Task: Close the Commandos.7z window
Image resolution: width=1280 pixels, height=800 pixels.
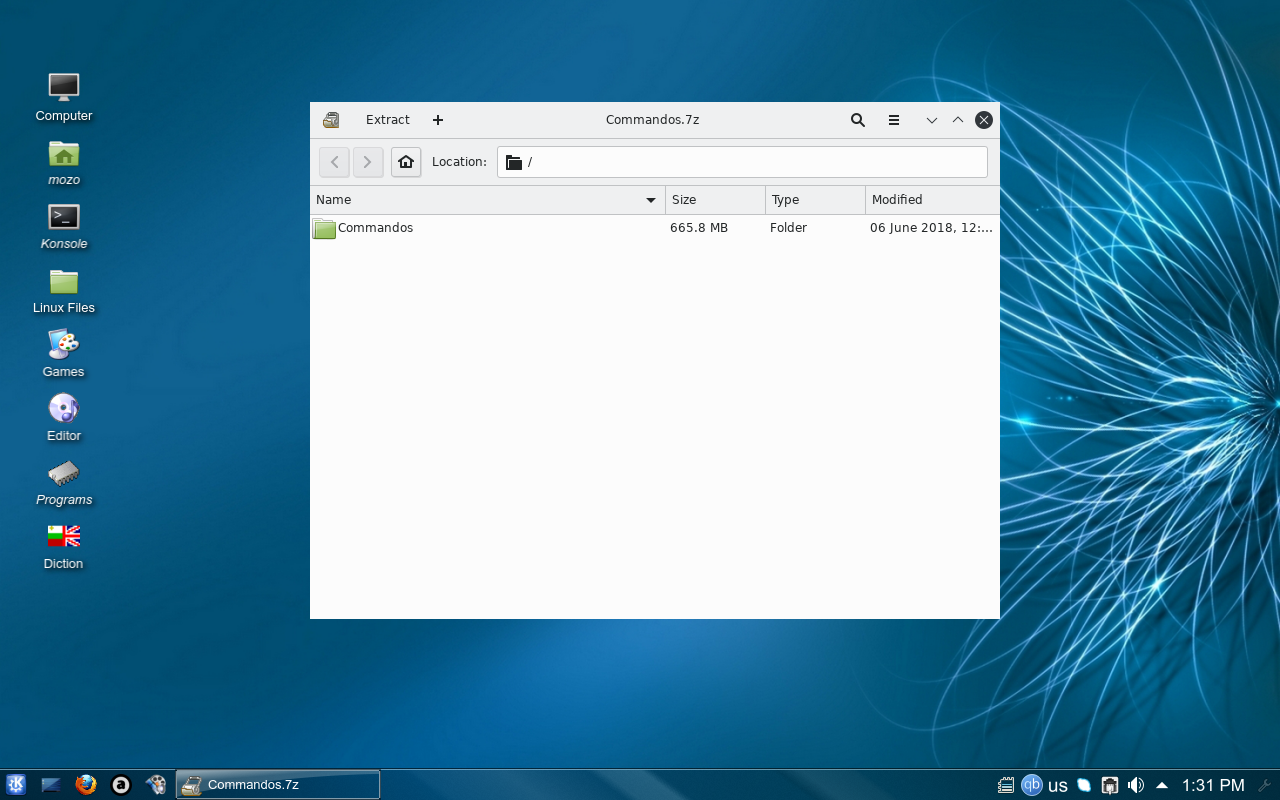Action: (984, 120)
